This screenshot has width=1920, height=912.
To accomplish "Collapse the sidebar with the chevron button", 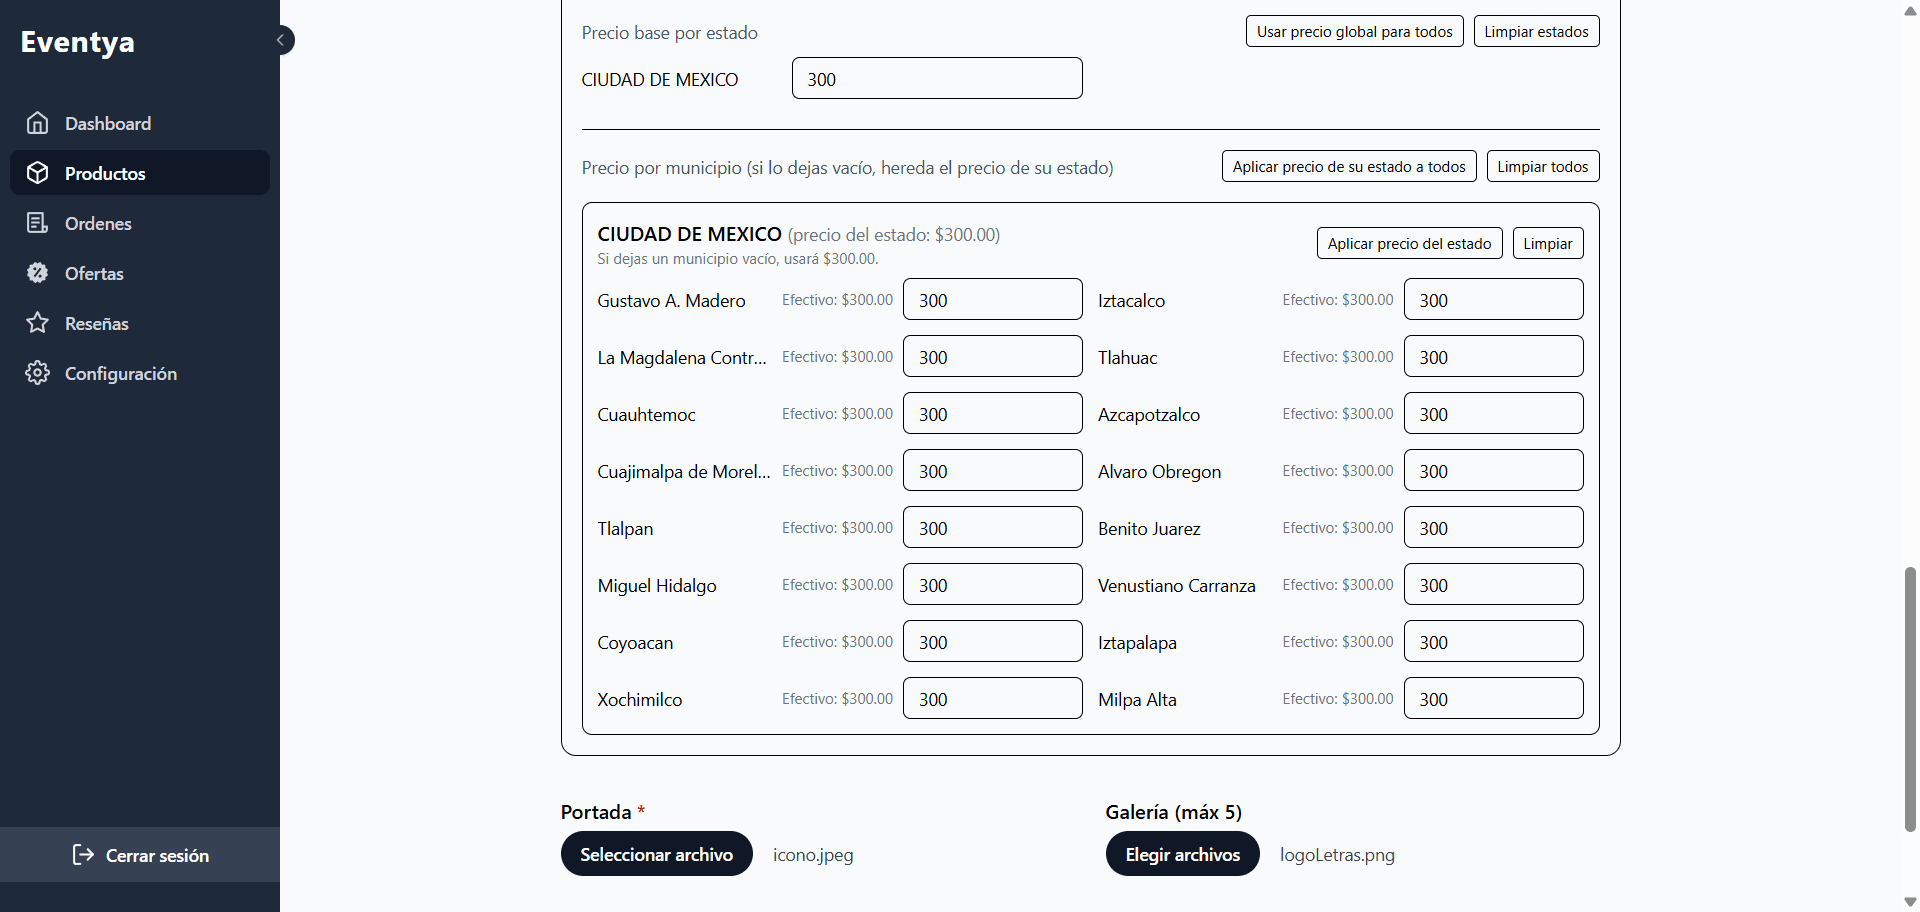I will click(x=281, y=40).
